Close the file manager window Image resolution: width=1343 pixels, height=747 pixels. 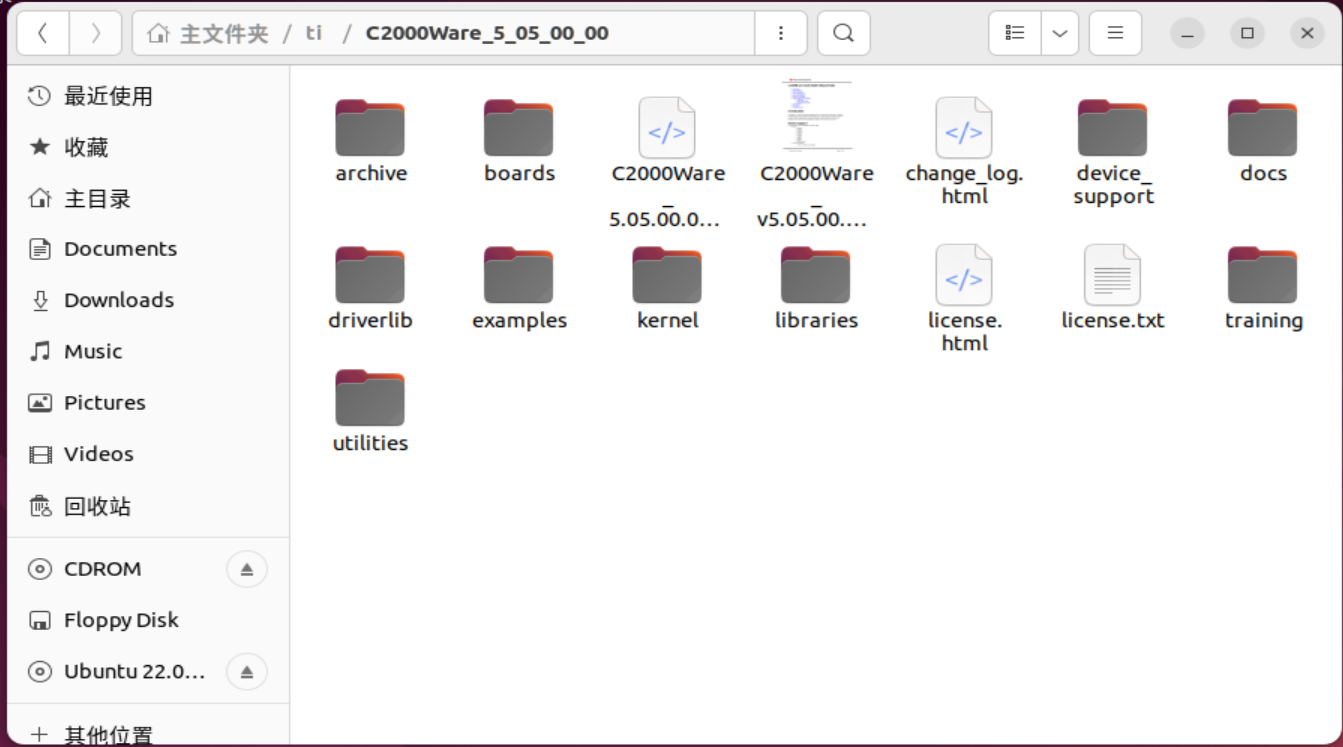[x=1307, y=33]
